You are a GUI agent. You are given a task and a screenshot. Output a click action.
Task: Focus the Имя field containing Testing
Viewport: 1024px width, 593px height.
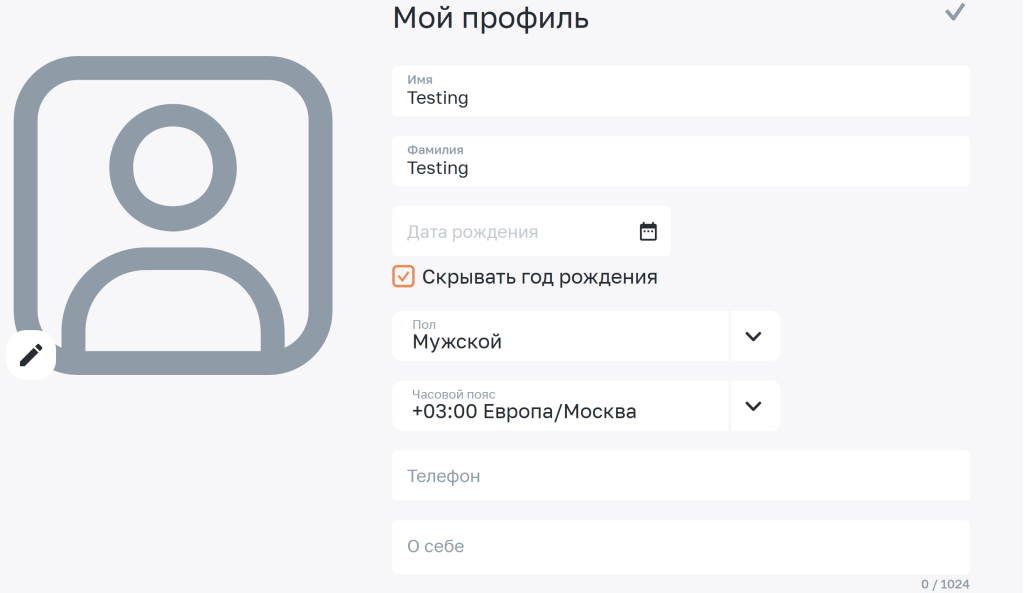point(680,91)
